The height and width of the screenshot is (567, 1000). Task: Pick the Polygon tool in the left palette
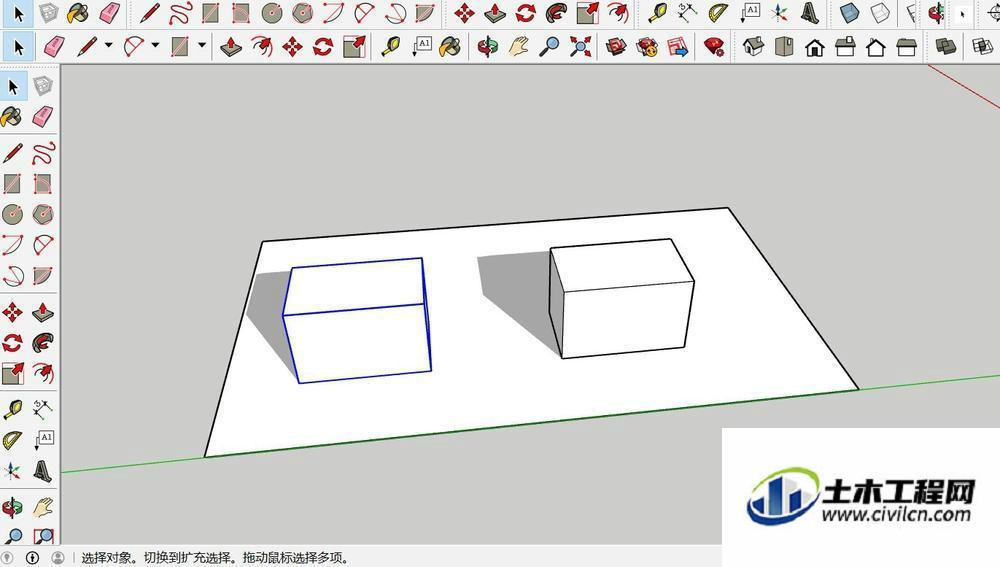click(43, 214)
